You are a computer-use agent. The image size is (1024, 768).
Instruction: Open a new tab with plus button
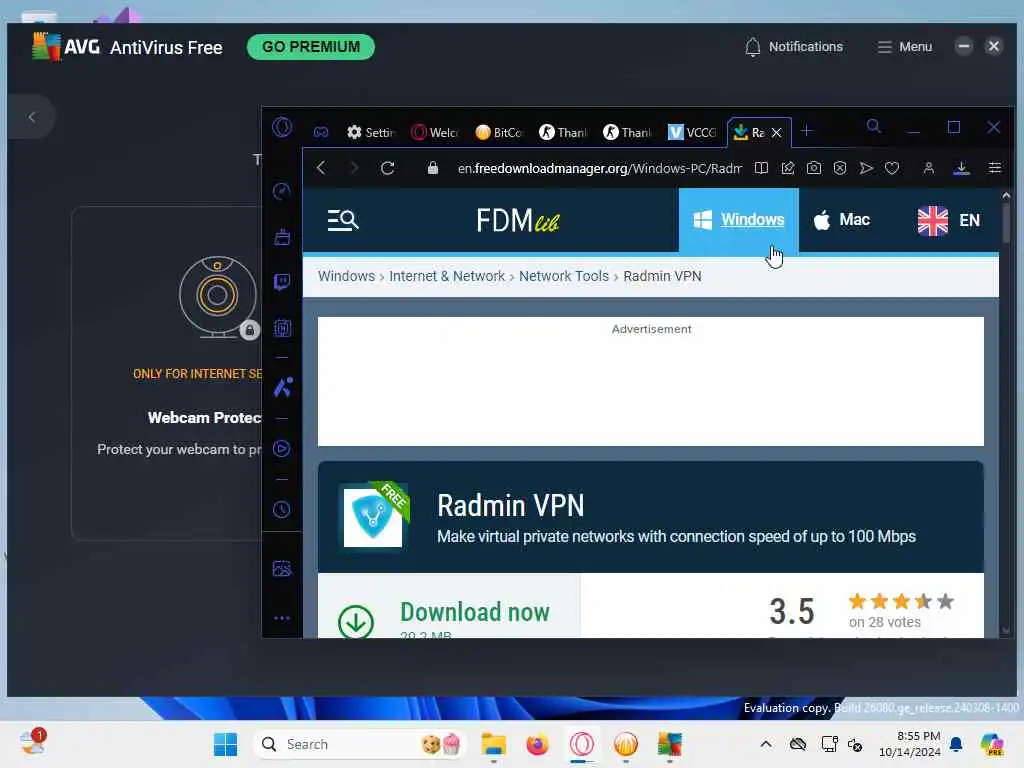click(807, 131)
